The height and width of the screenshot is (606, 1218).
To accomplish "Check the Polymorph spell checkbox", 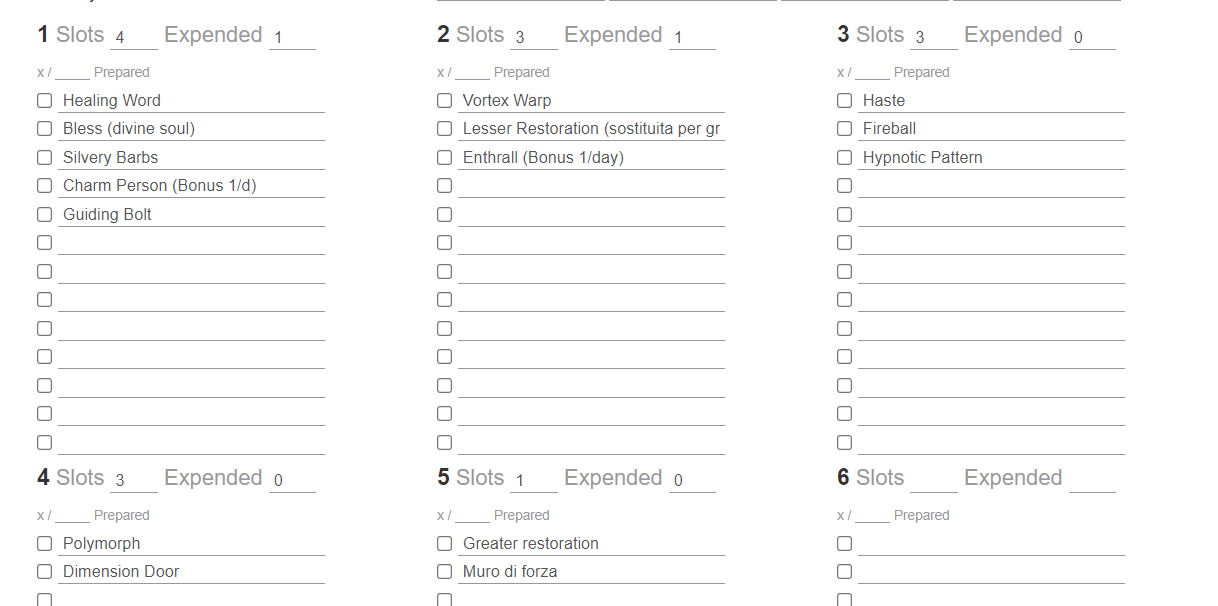I will (x=44, y=543).
